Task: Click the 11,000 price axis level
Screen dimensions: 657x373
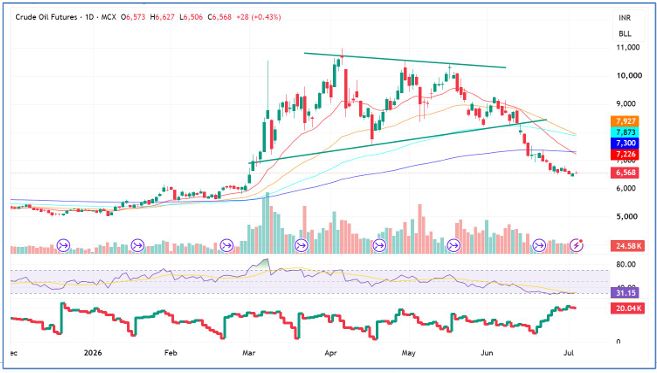Action: (x=629, y=47)
